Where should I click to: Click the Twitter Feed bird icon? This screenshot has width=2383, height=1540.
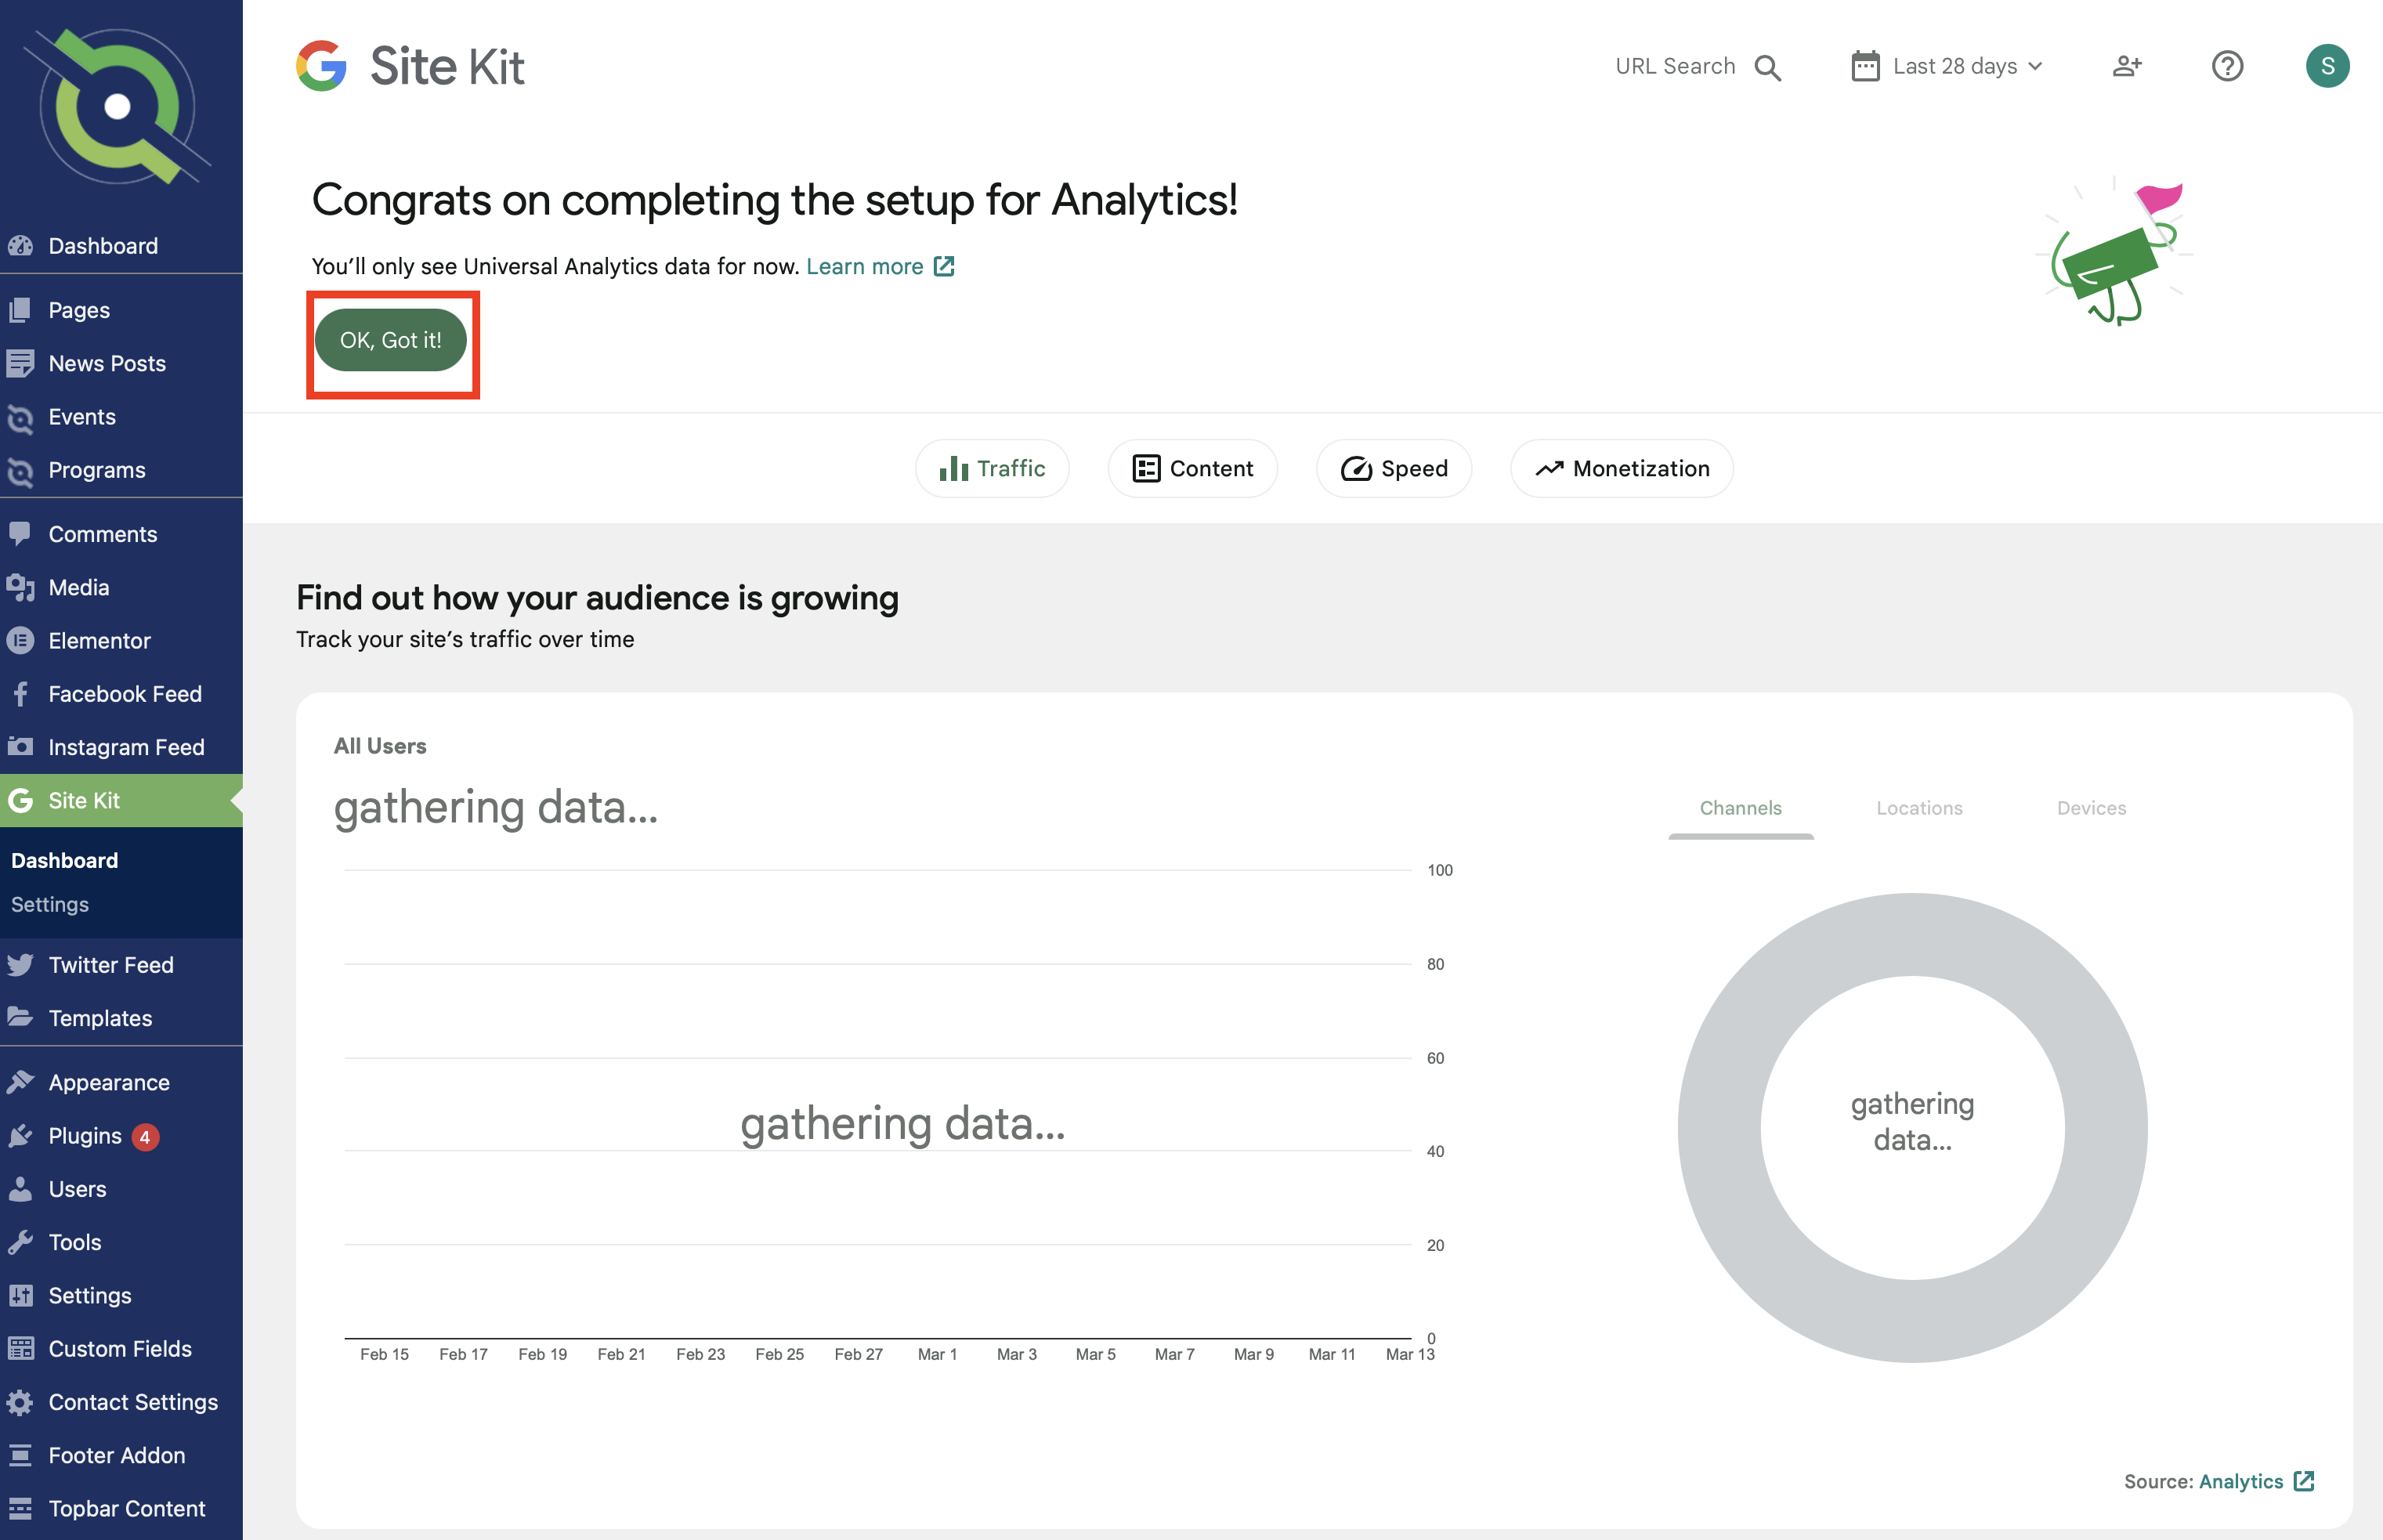(x=20, y=965)
